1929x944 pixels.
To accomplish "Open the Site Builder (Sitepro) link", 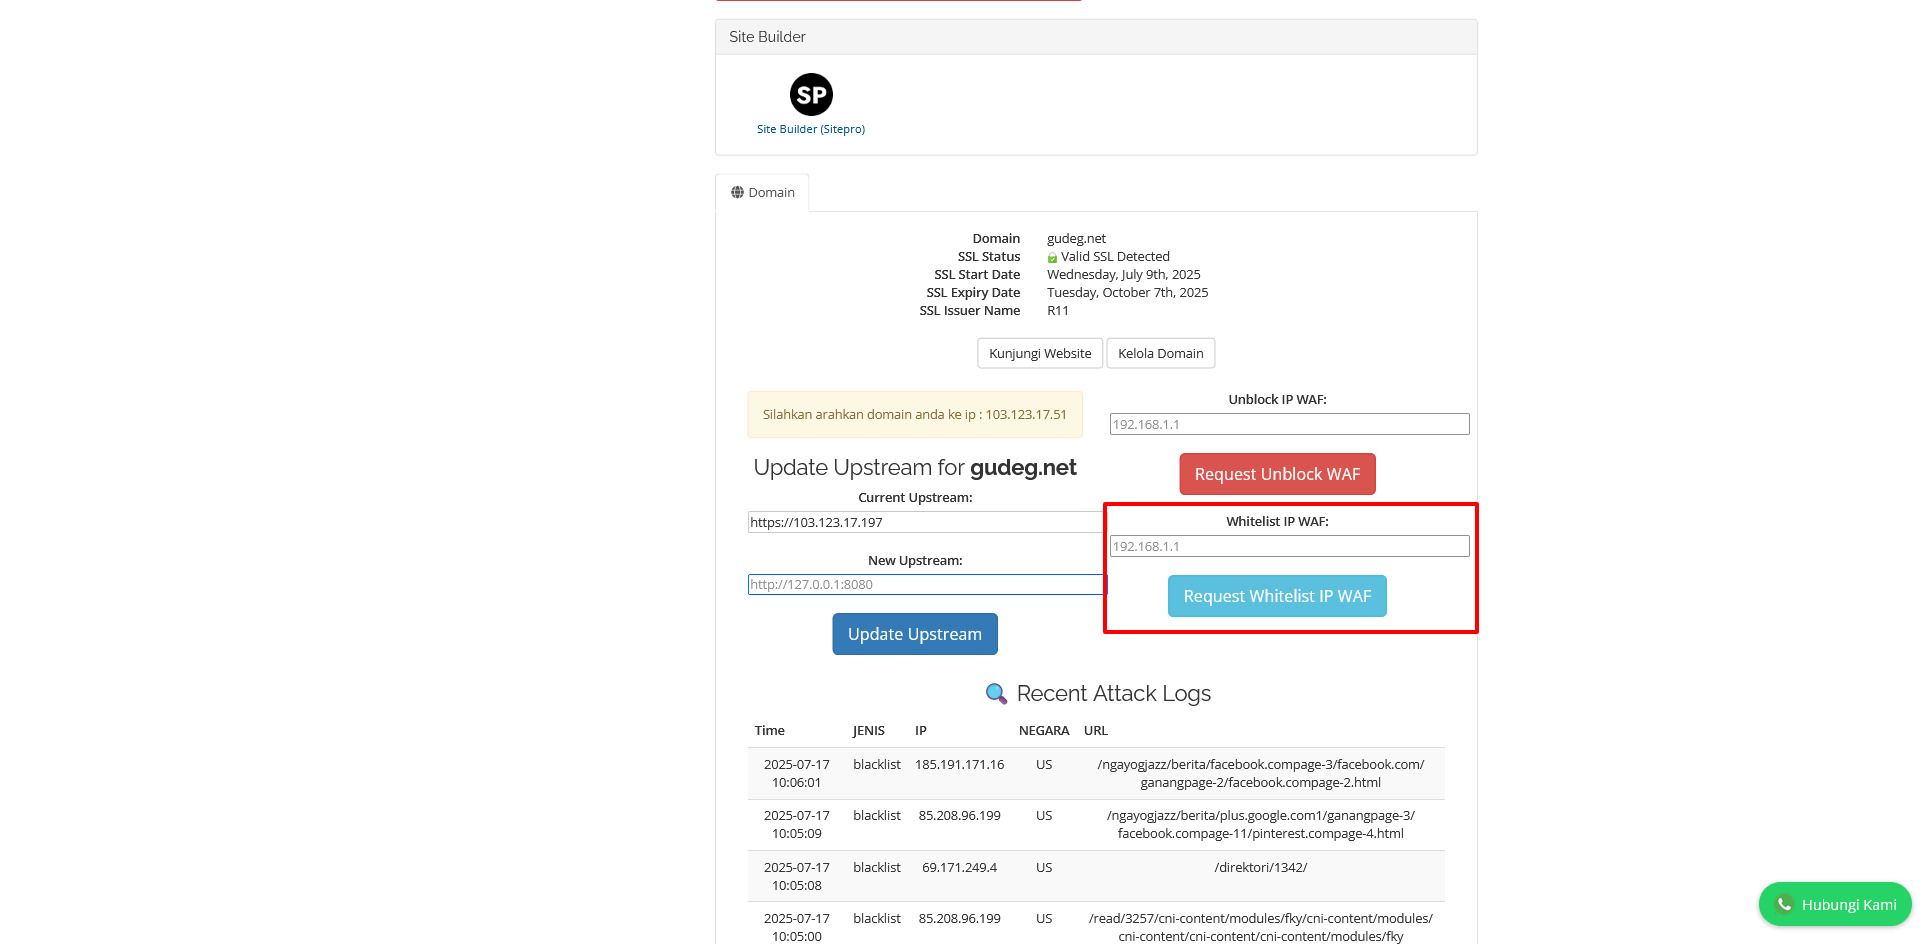I will click(x=811, y=128).
